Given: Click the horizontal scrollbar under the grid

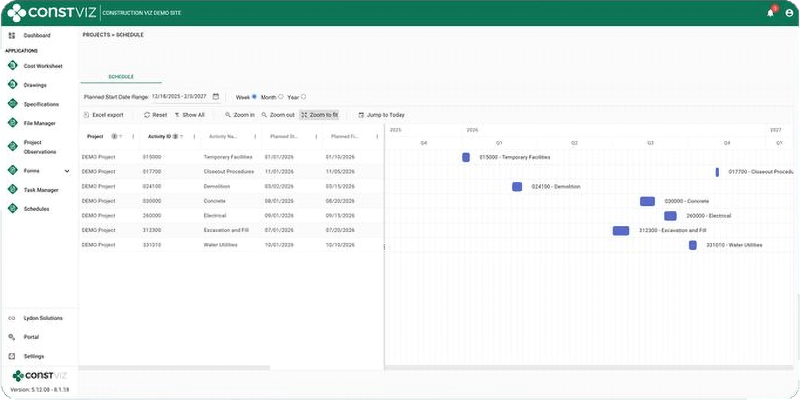Looking at the screenshot, I should click(174, 367).
